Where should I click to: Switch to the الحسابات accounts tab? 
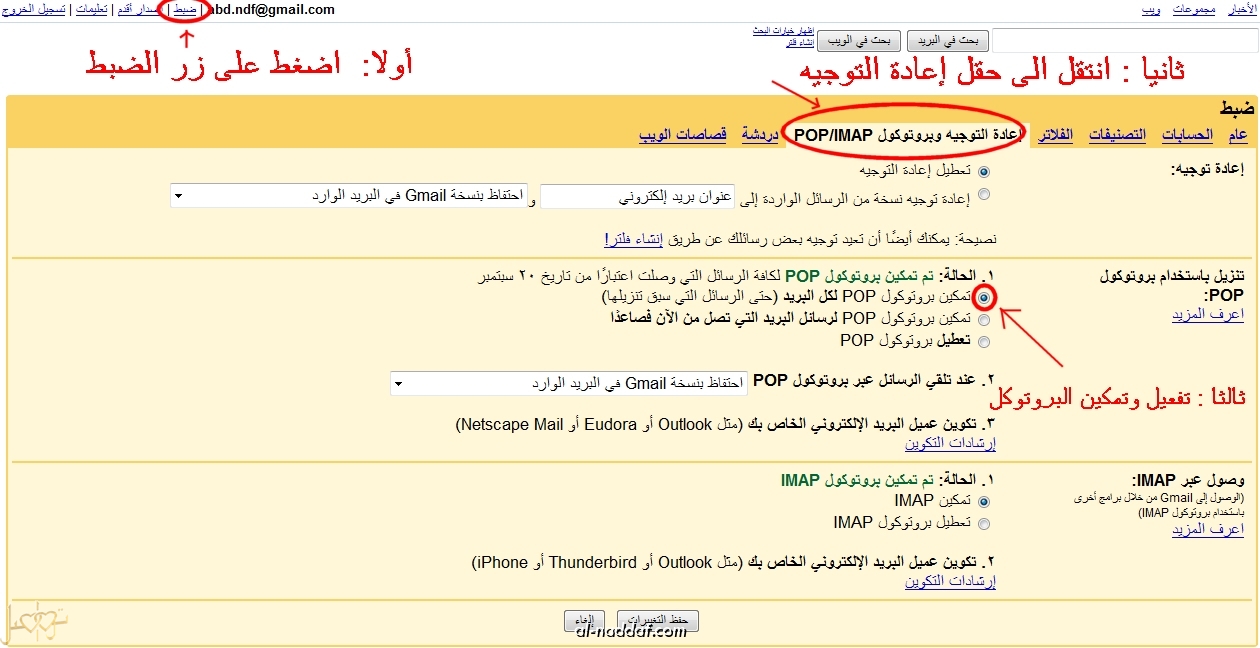(1187, 135)
